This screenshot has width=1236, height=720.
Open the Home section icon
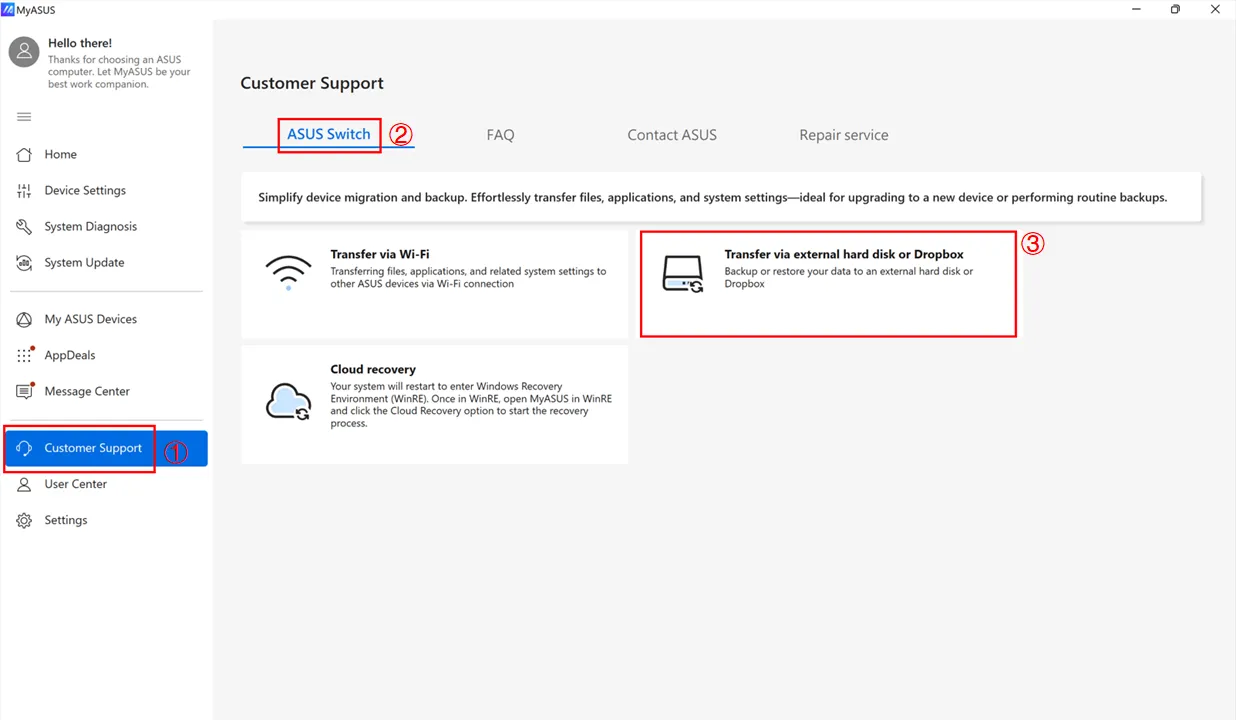click(24, 154)
